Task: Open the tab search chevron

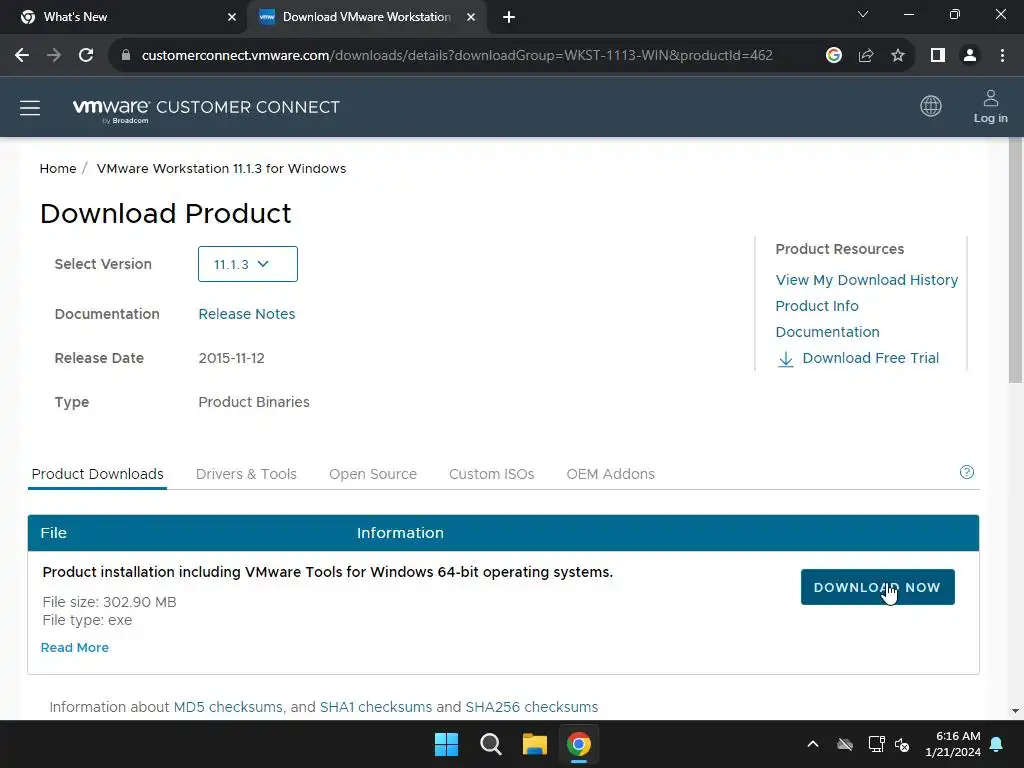Action: point(863,14)
